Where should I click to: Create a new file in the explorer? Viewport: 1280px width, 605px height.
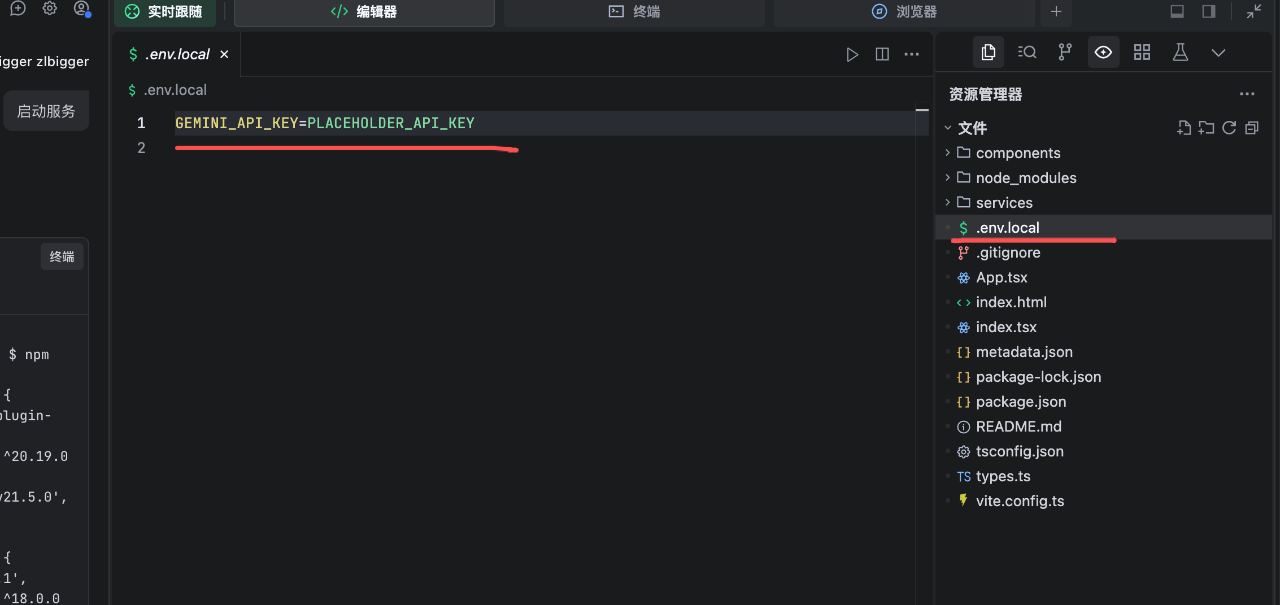1184,128
